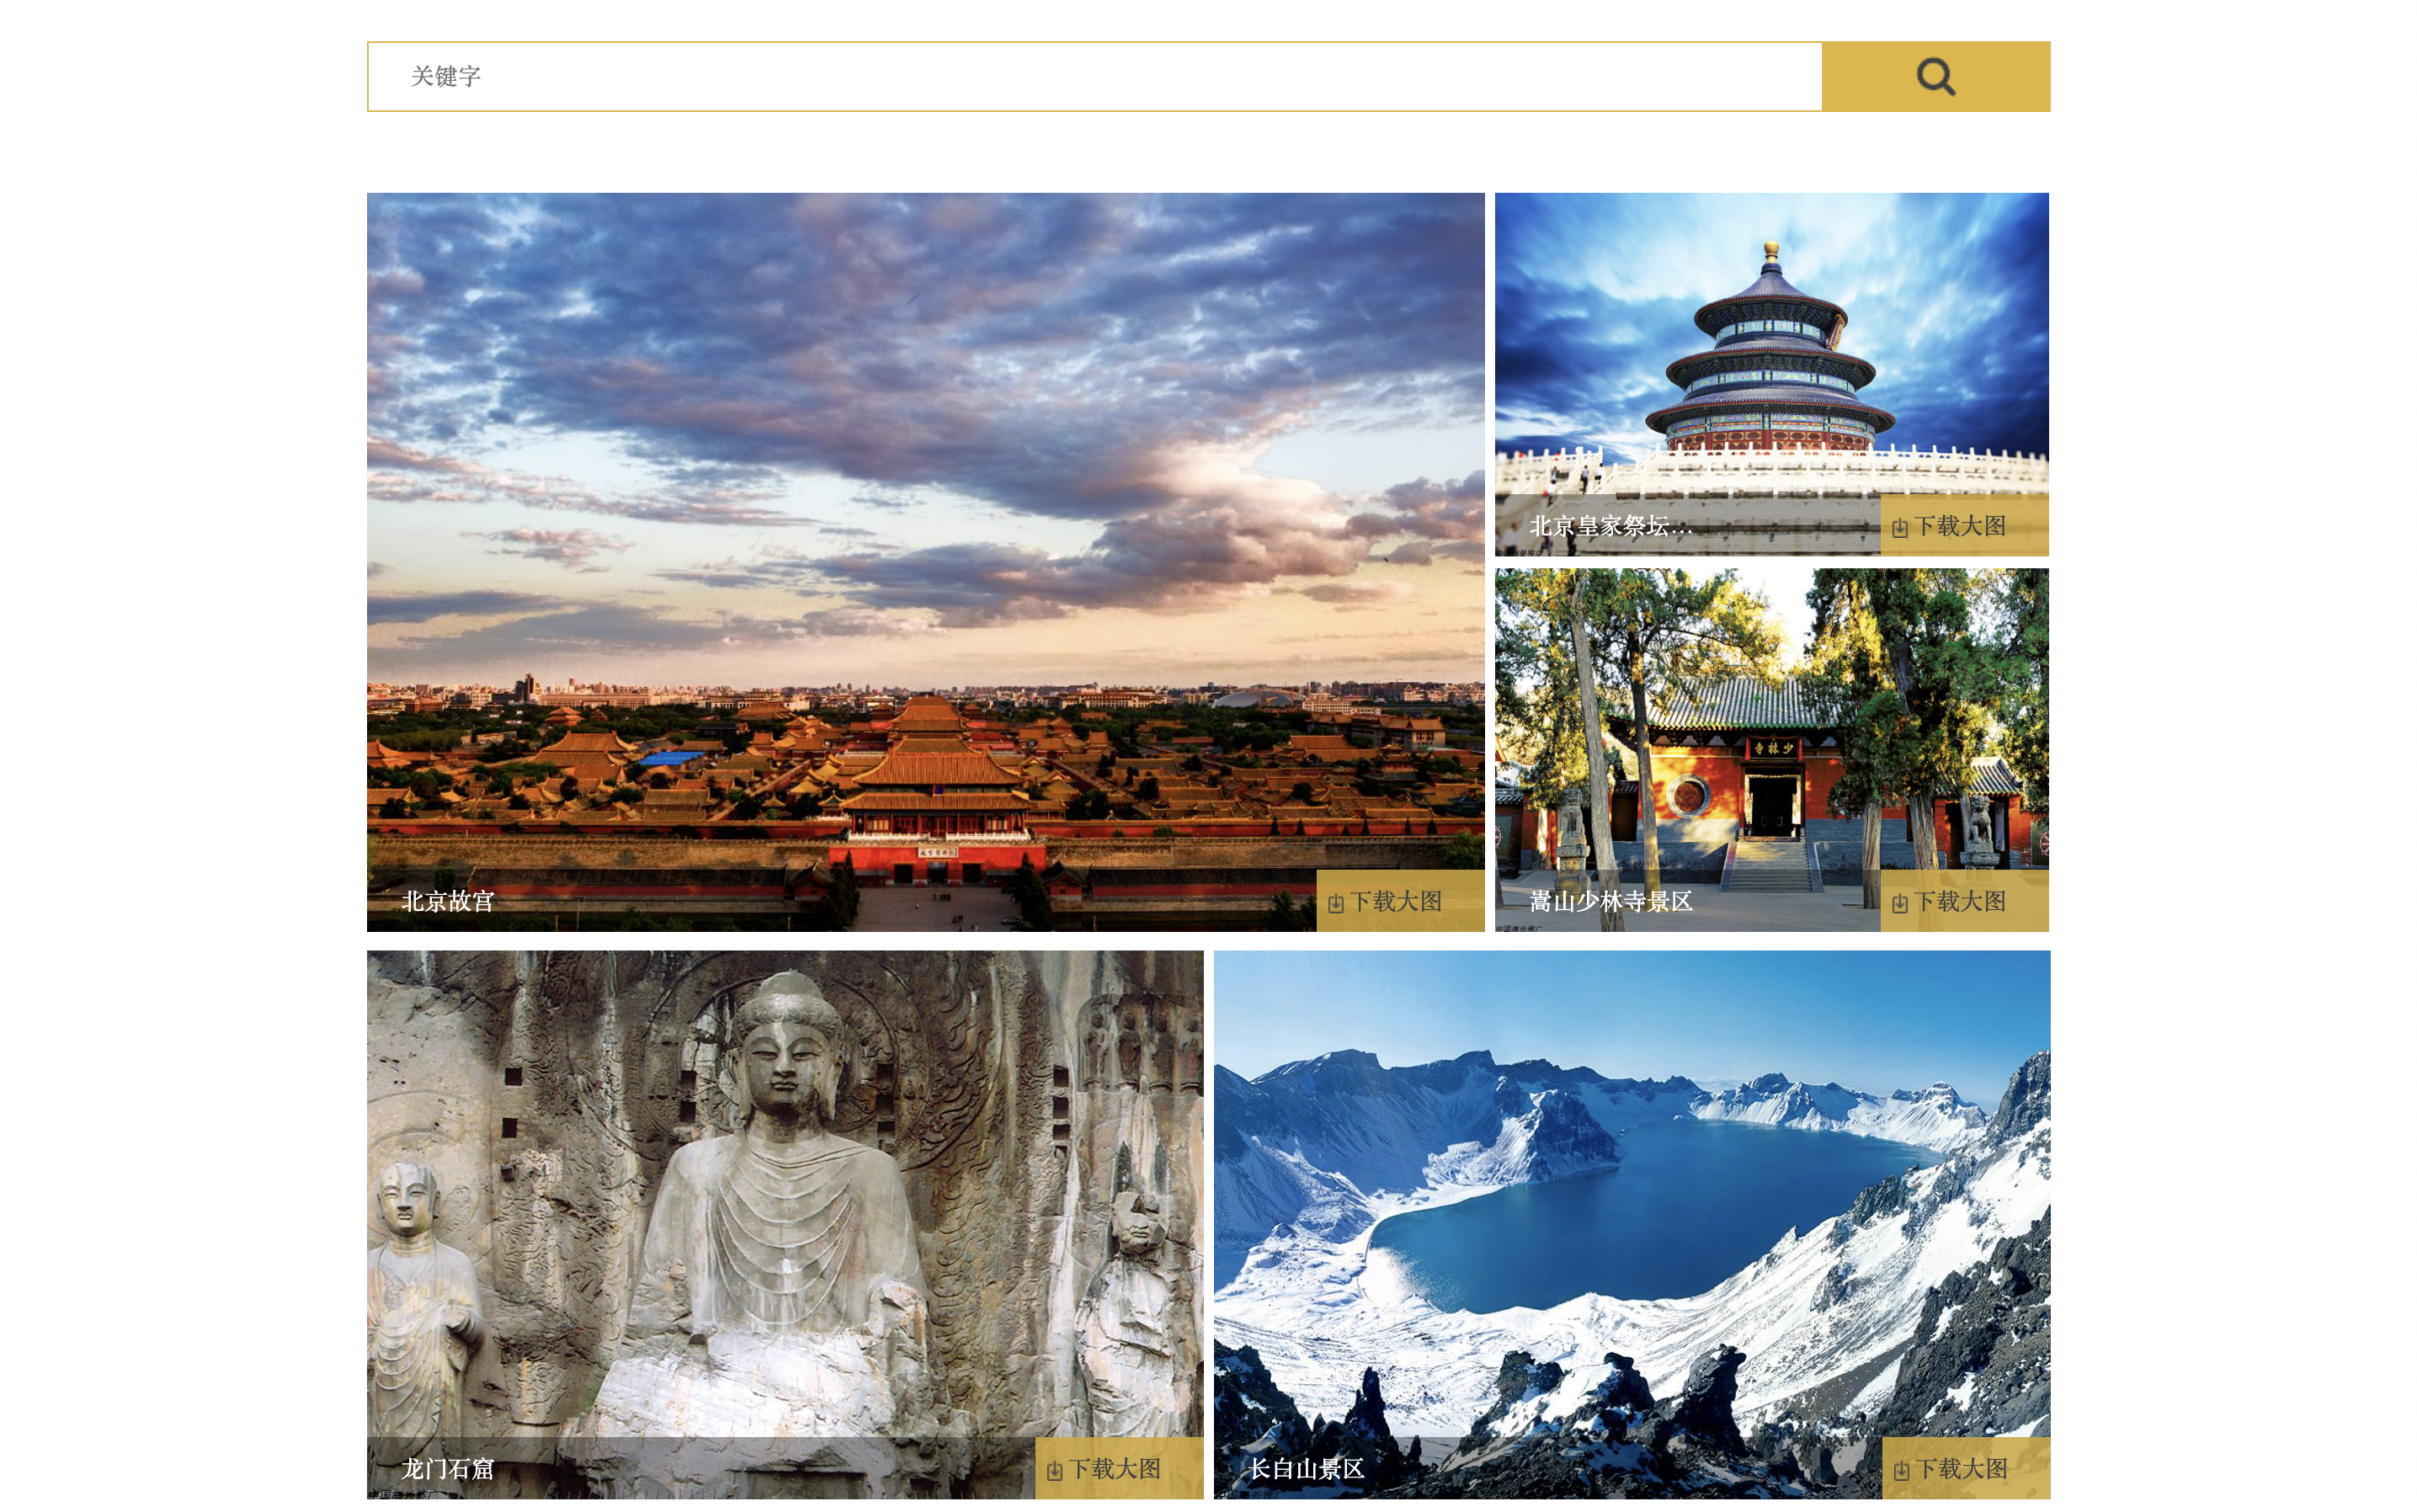Click the magnifying glass search icon
The width and height of the screenshot is (2417, 1512).
point(1935,76)
